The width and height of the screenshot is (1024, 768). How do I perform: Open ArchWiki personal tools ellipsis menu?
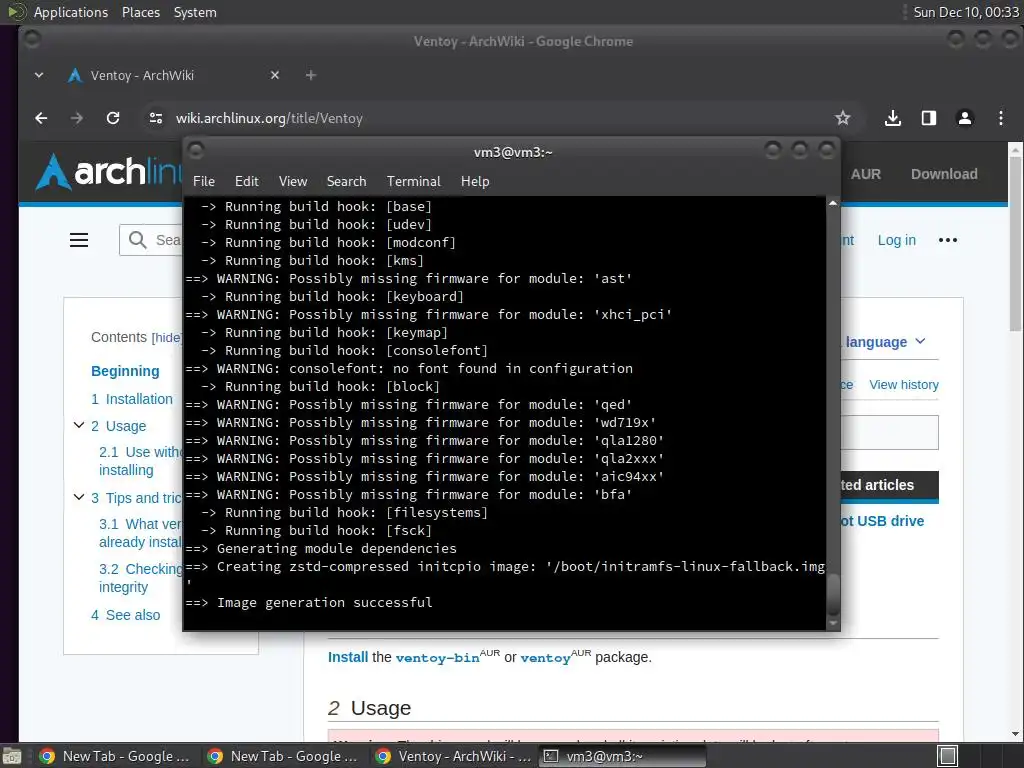pyautogui.click(x=948, y=240)
